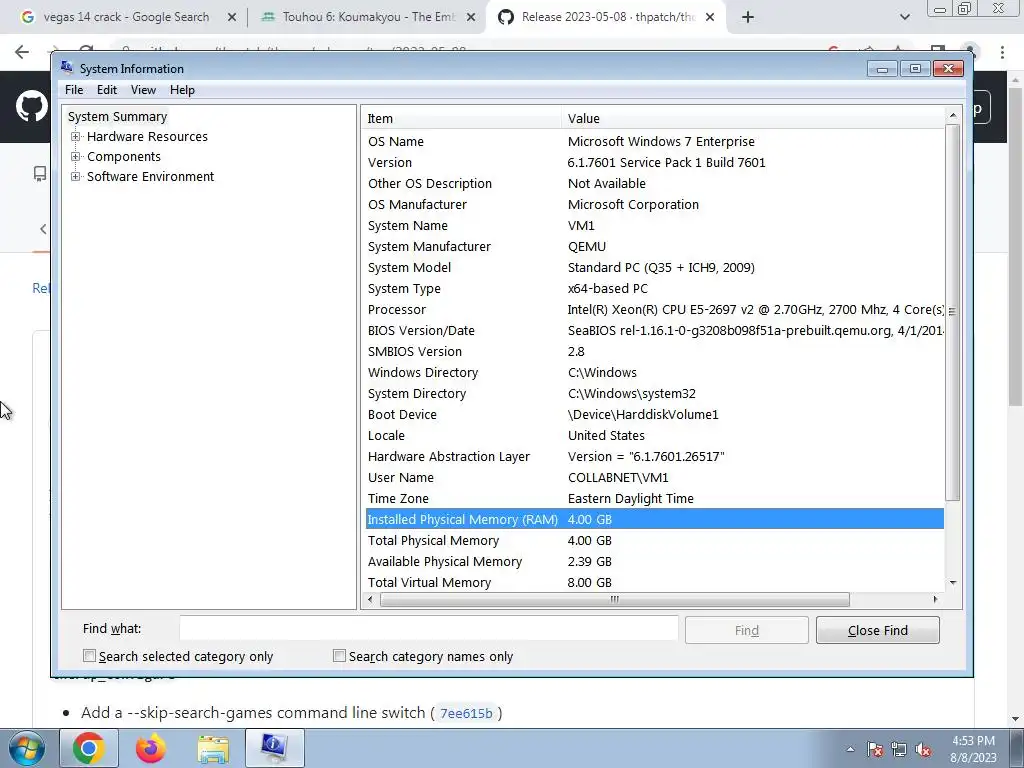
Task: Expand Hardware Resources node
Action: click(76, 136)
